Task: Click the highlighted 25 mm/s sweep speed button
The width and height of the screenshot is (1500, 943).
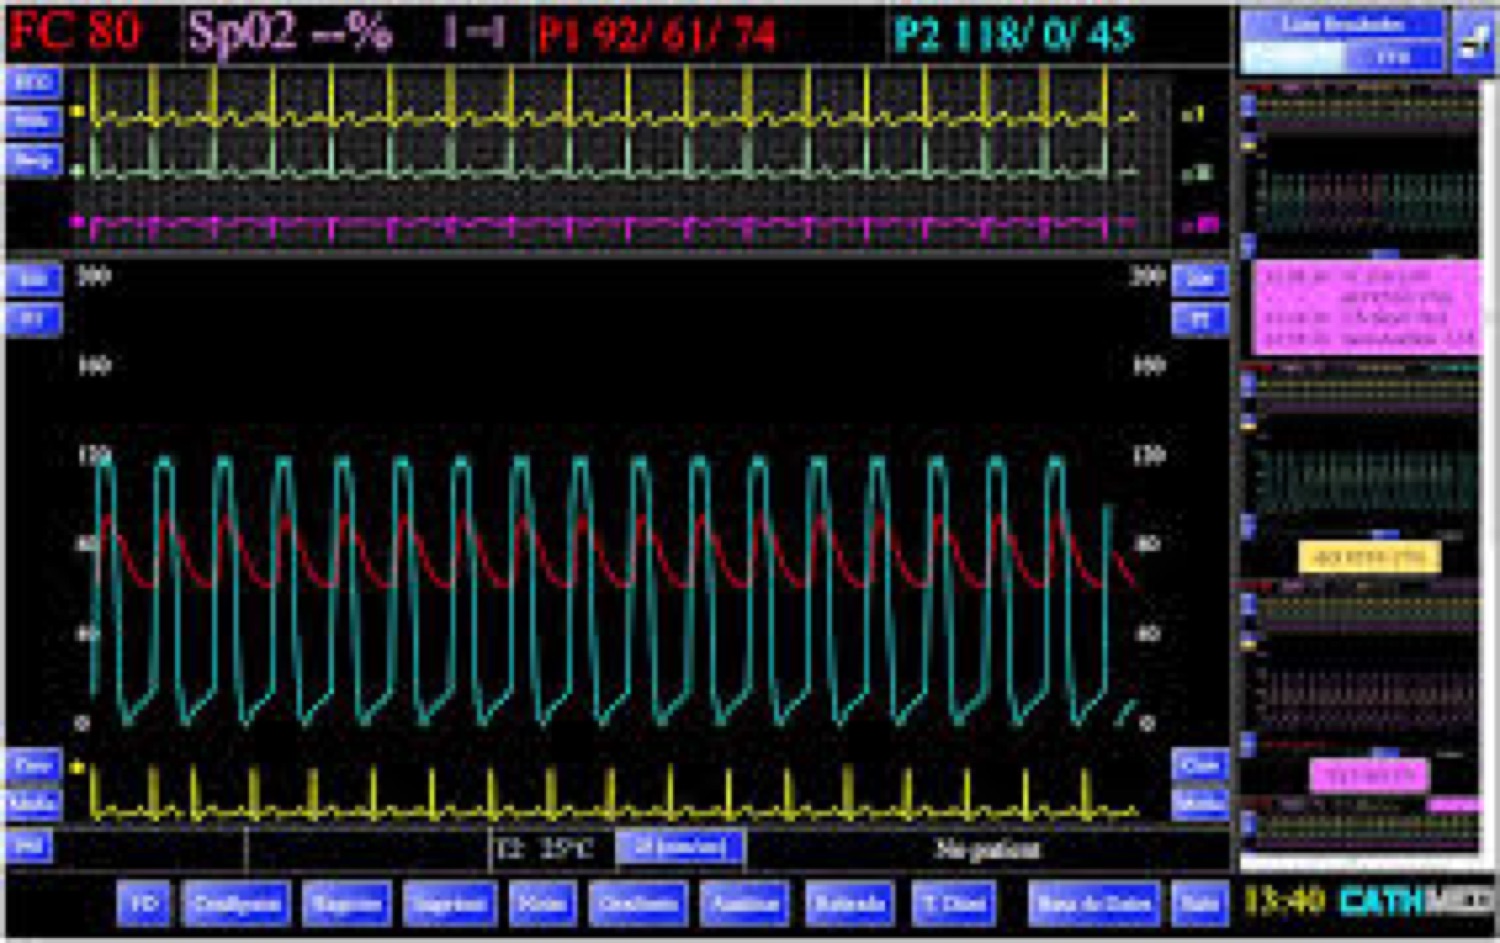Action: coord(680,847)
